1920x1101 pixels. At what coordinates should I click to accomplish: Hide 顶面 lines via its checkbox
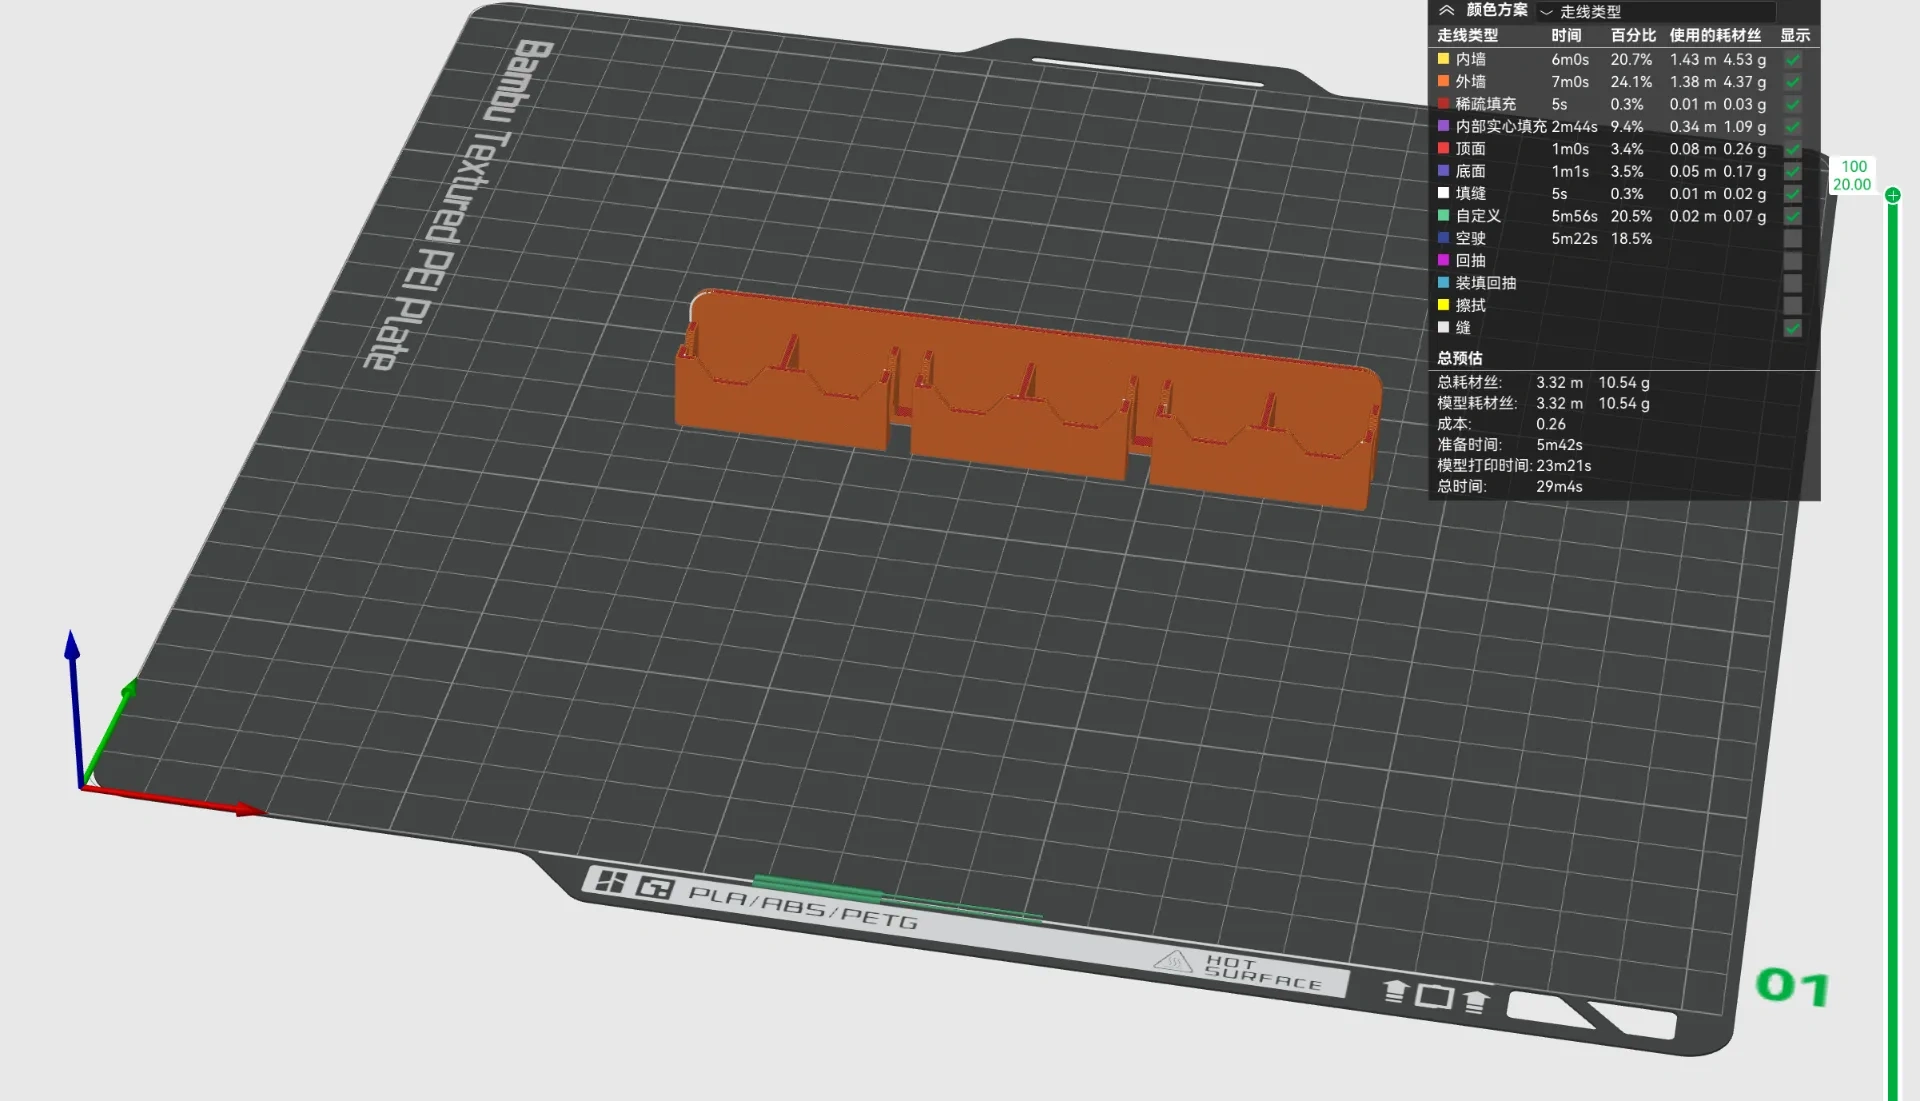point(1792,149)
